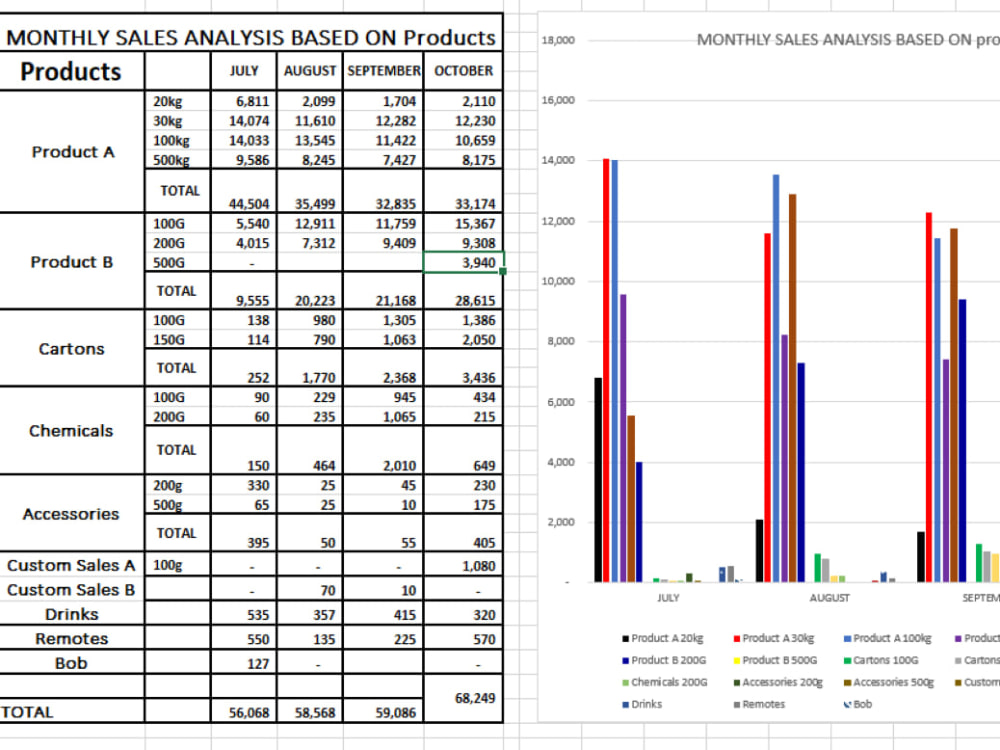Click the Chemicals category cell
This screenshot has height=750, width=1000.
(72, 430)
